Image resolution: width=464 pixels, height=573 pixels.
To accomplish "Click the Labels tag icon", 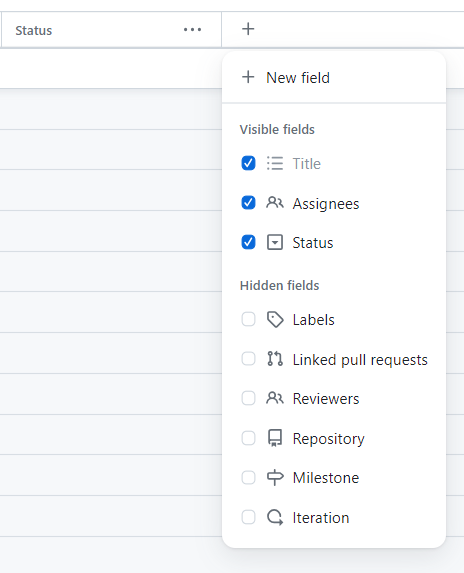I will (x=275, y=319).
